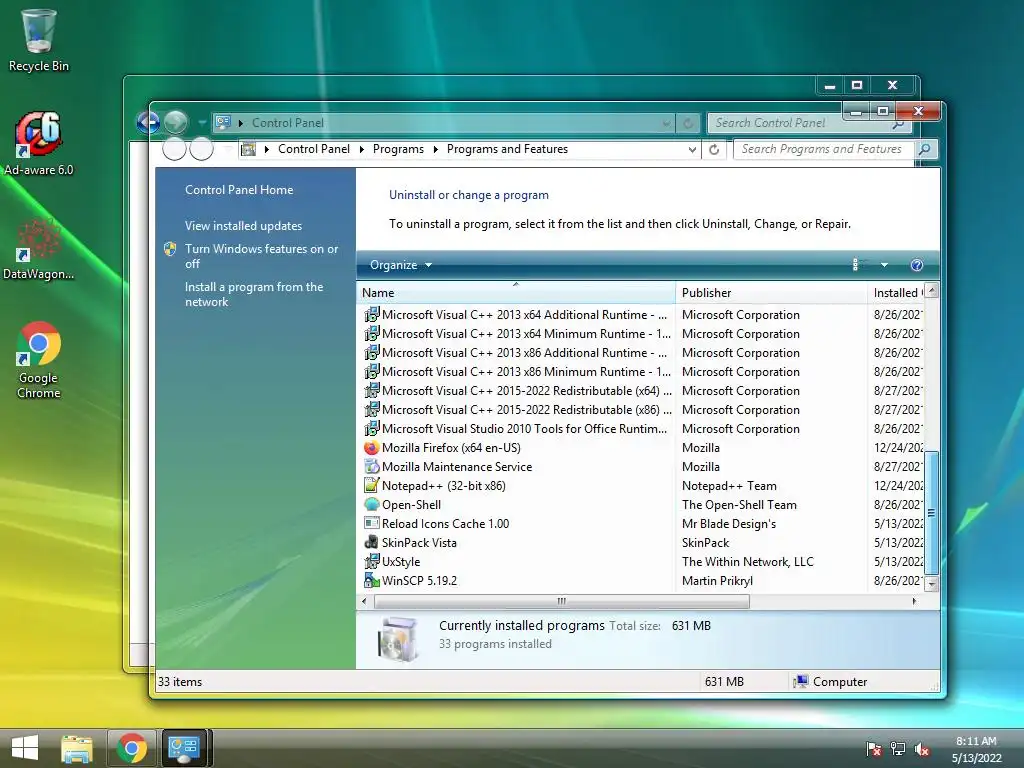Open the muted volume tray icon
1024x768 pixels.
pos(921,748)
